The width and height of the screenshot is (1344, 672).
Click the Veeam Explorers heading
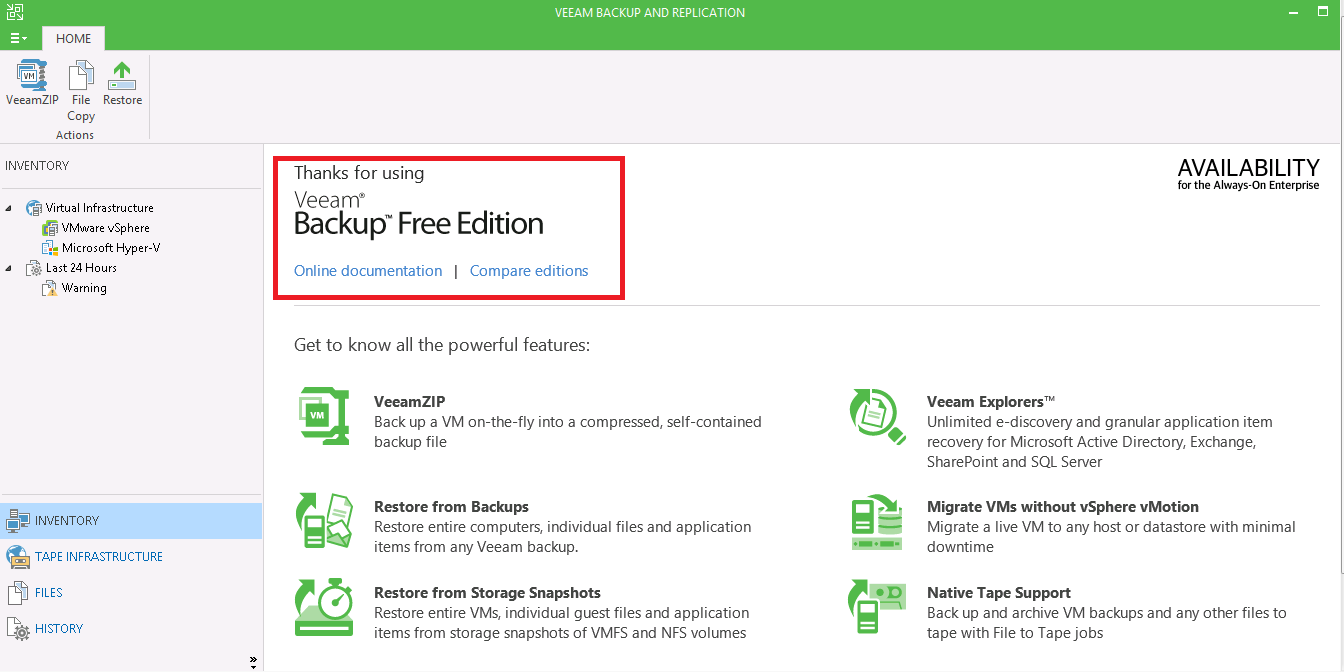[x=991, y=402]
